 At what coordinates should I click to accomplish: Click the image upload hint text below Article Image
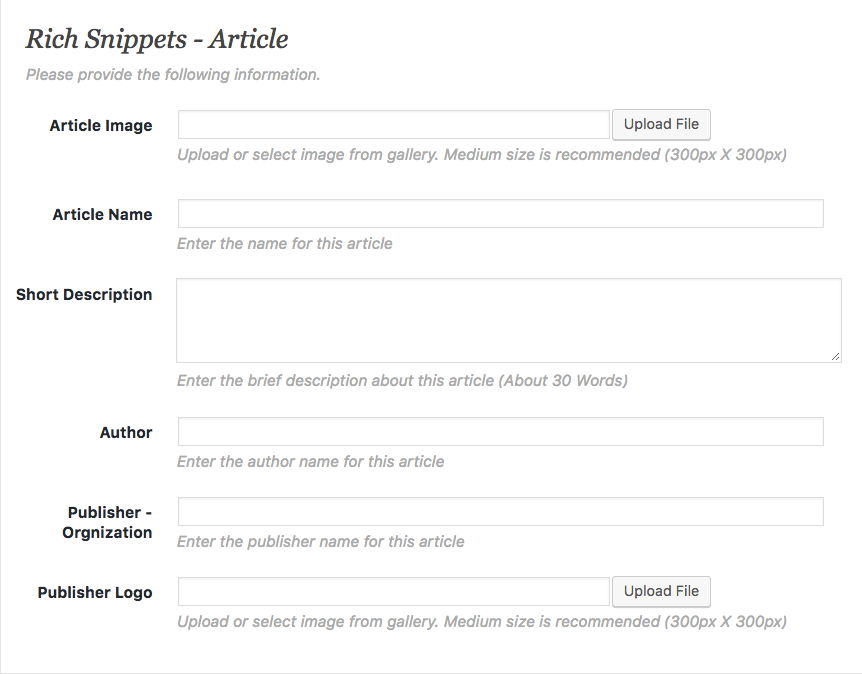click(482, 155)
